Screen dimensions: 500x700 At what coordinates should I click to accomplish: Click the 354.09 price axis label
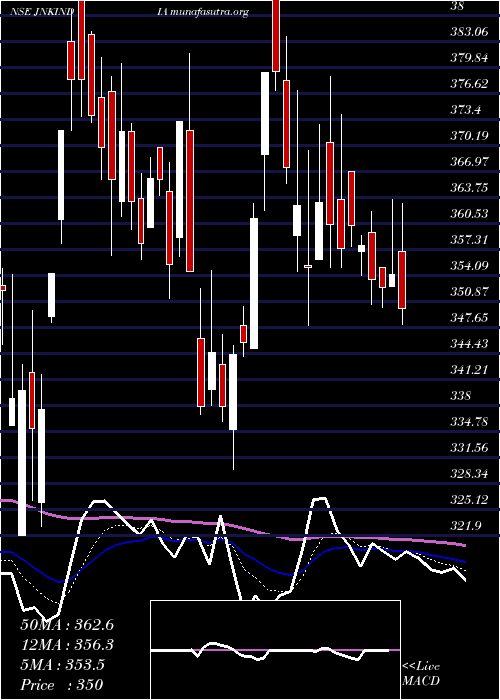point(469,266)
